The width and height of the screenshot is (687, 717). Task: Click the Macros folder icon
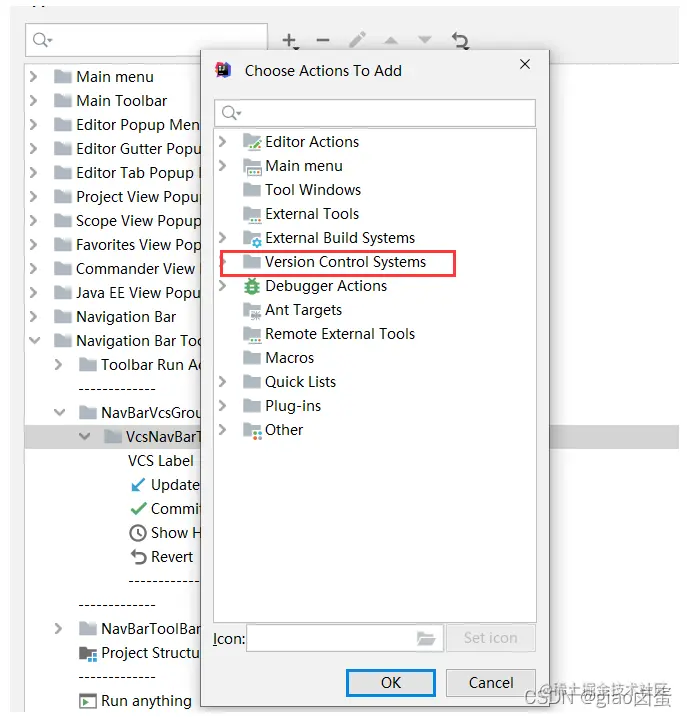(252, 358)
